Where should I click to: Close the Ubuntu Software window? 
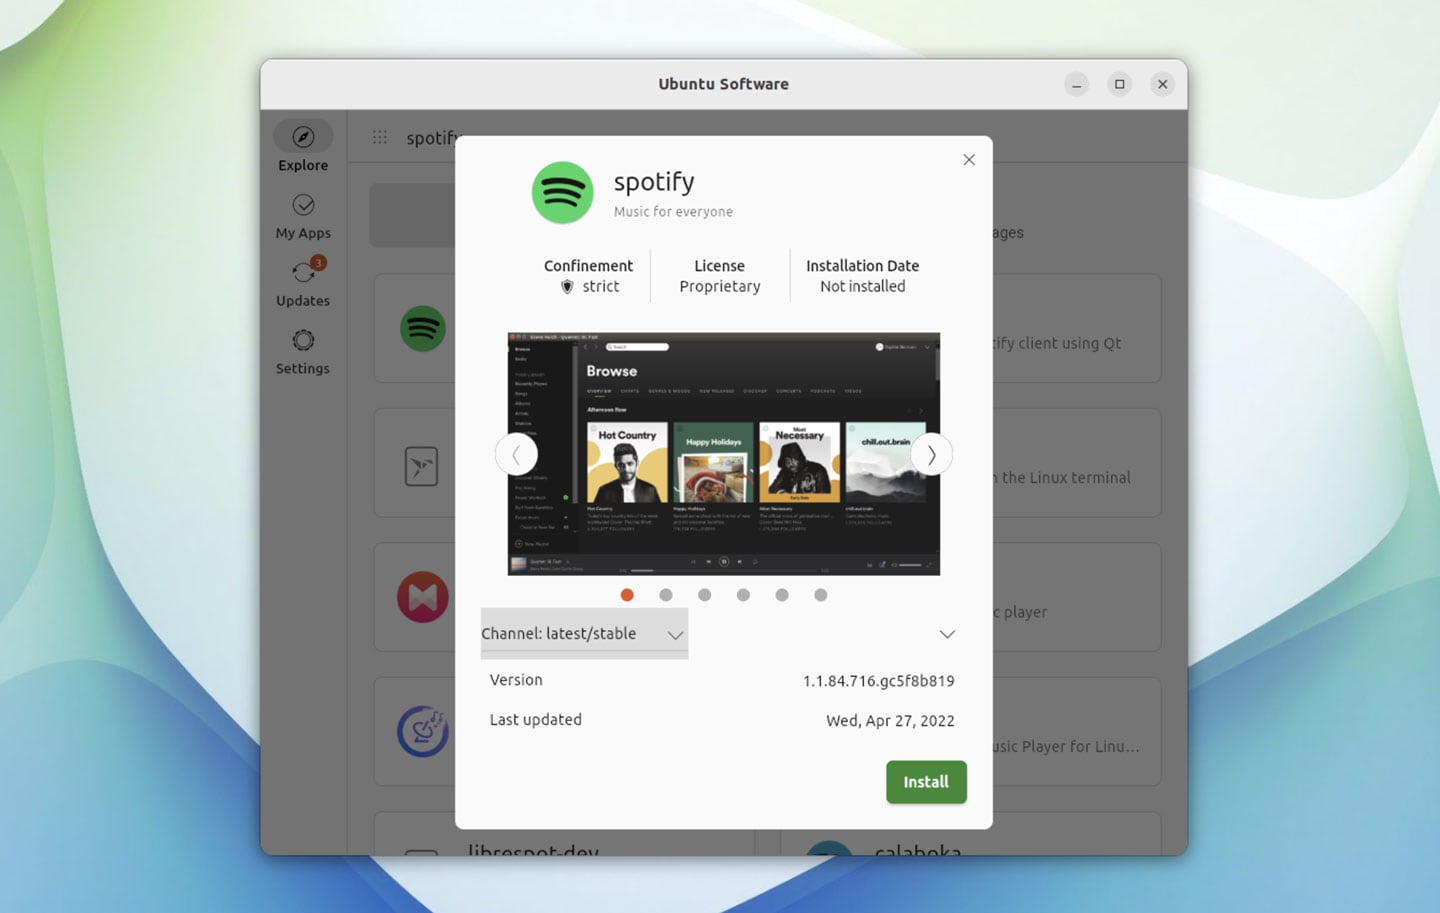click(x=1163, y=84)
